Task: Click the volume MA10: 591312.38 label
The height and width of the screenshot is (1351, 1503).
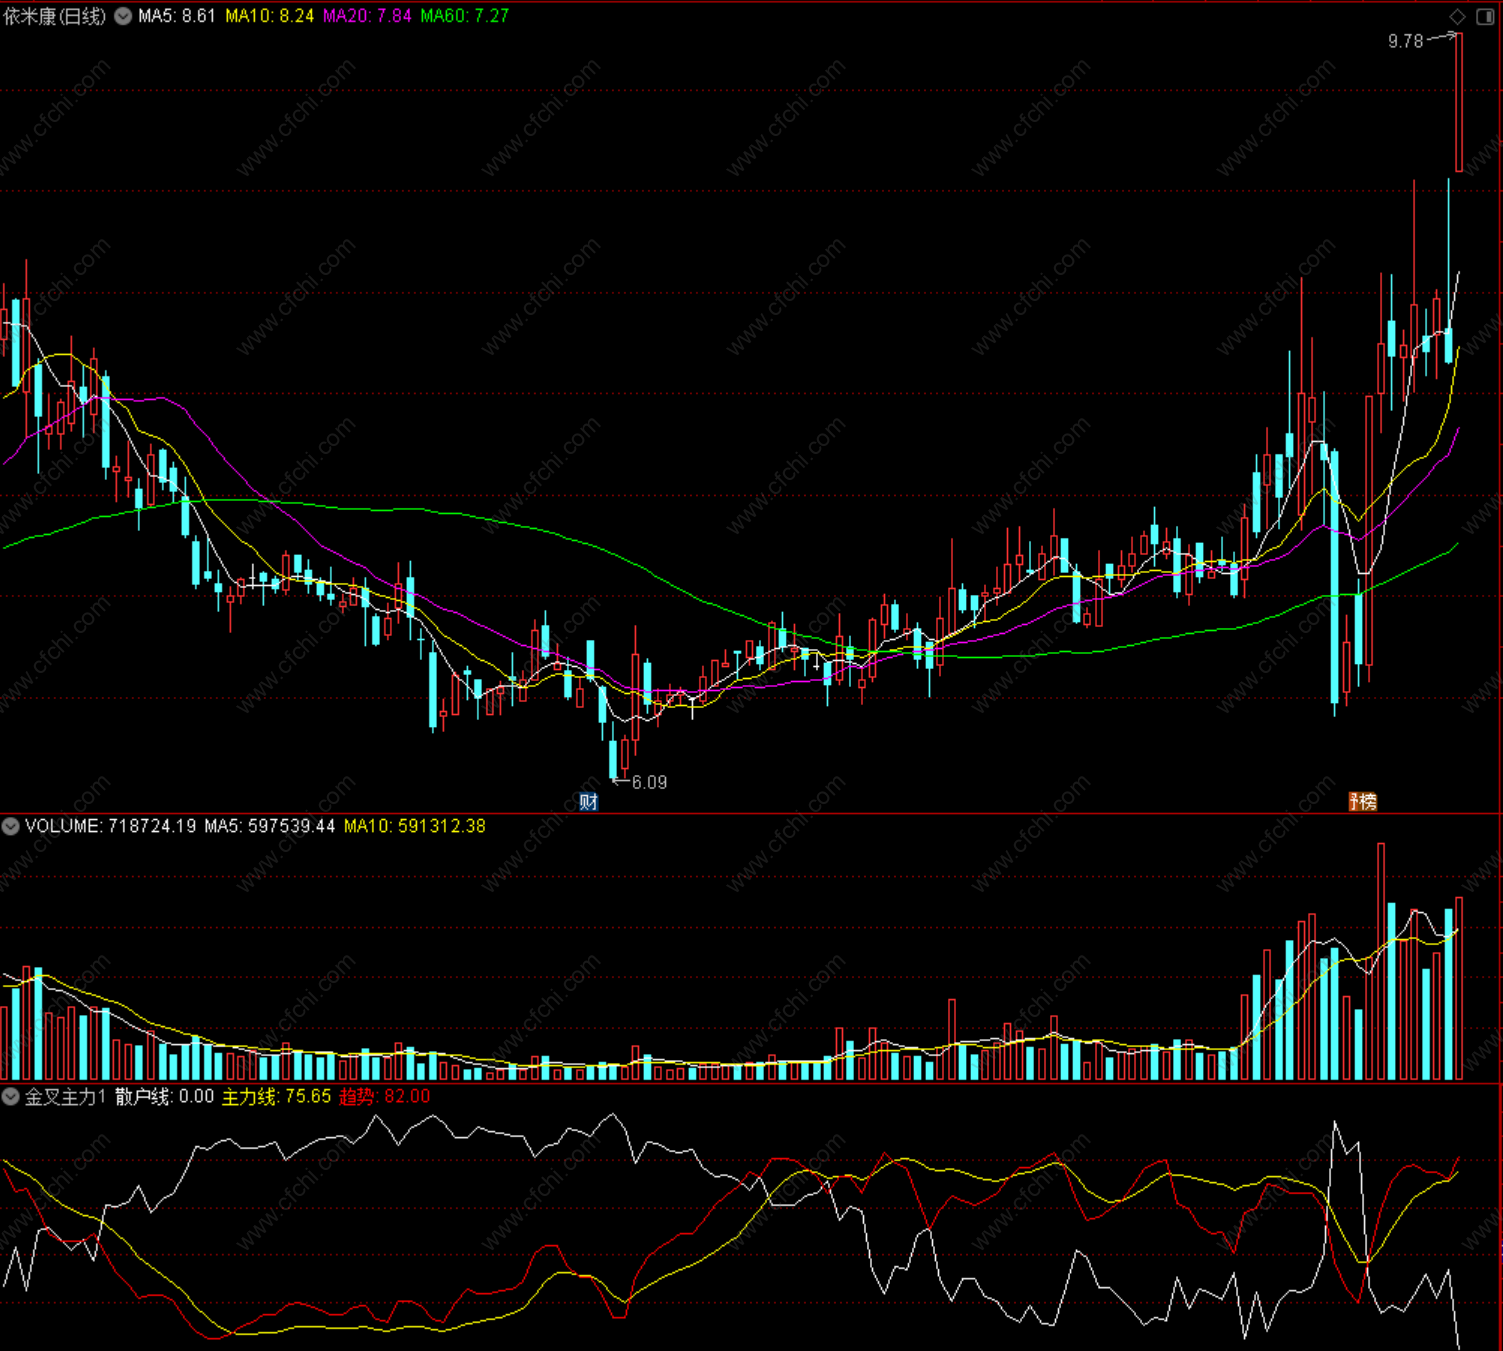Action: coord(415,826)
